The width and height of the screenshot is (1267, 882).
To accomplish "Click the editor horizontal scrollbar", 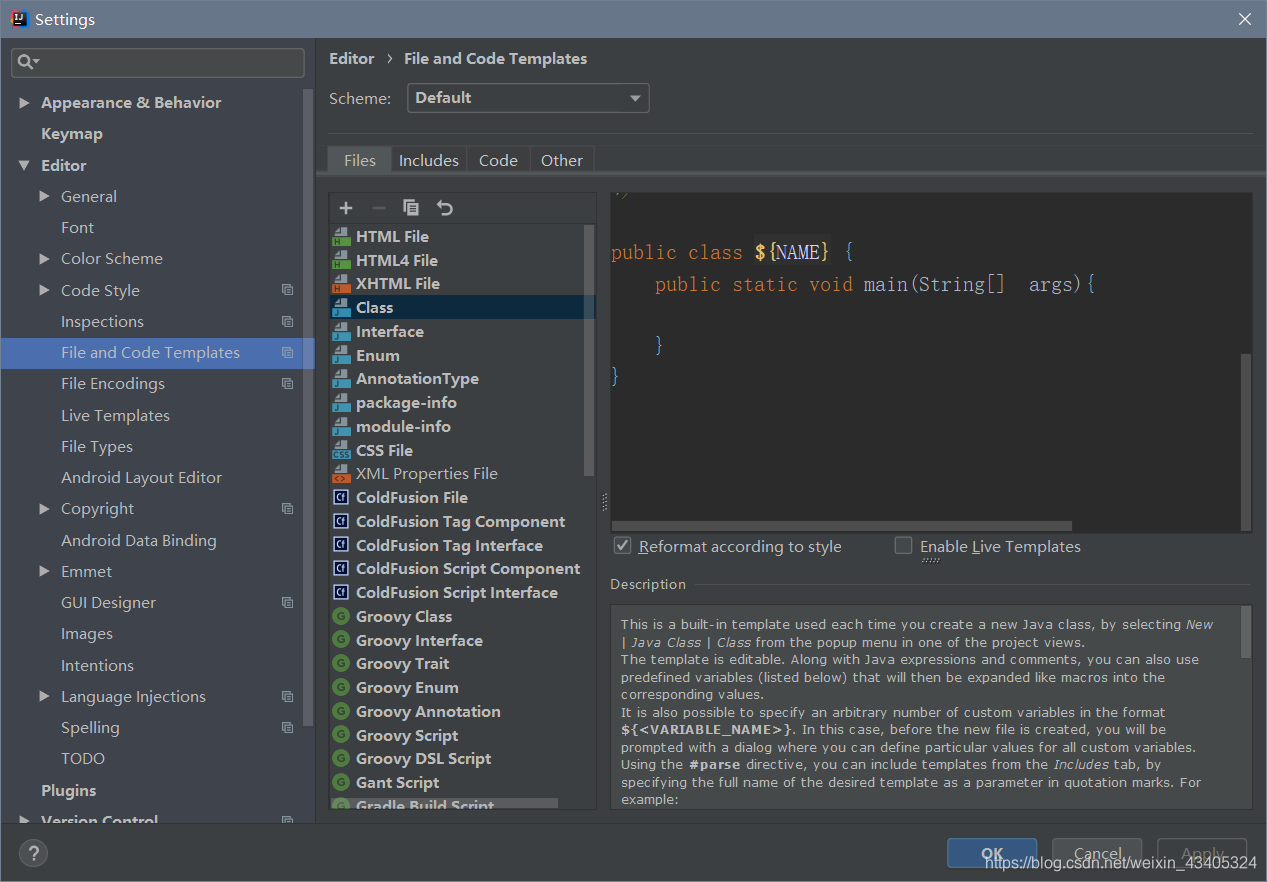I will click(x=842, y=525).
